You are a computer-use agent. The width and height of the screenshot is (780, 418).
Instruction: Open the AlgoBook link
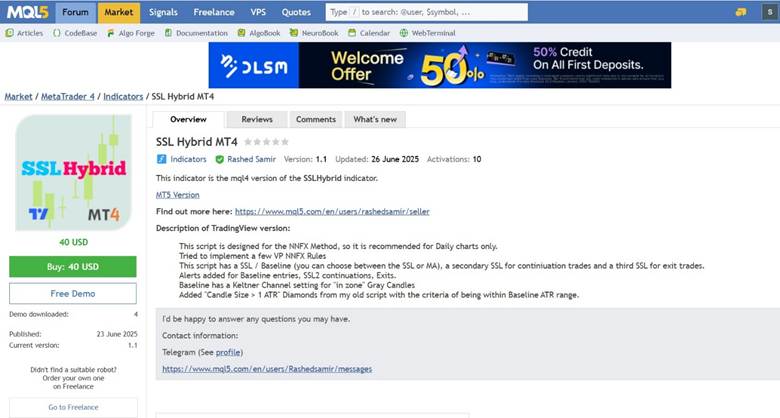tap(265, 33)
